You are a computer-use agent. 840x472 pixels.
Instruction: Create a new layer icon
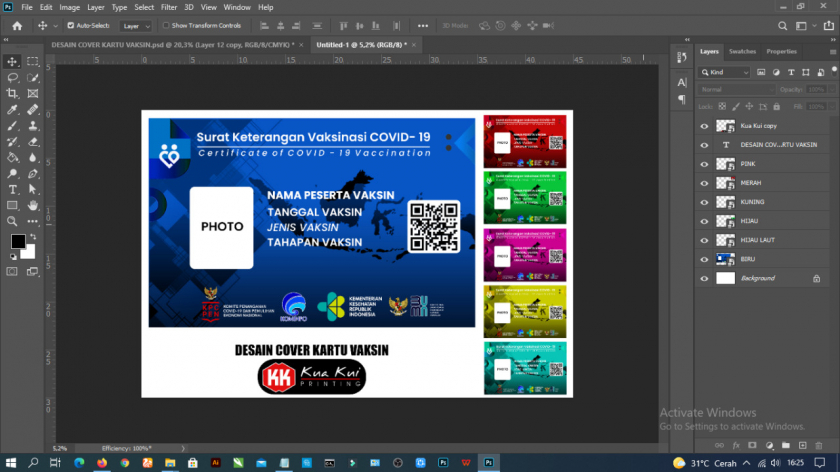(x=802, y=445)
